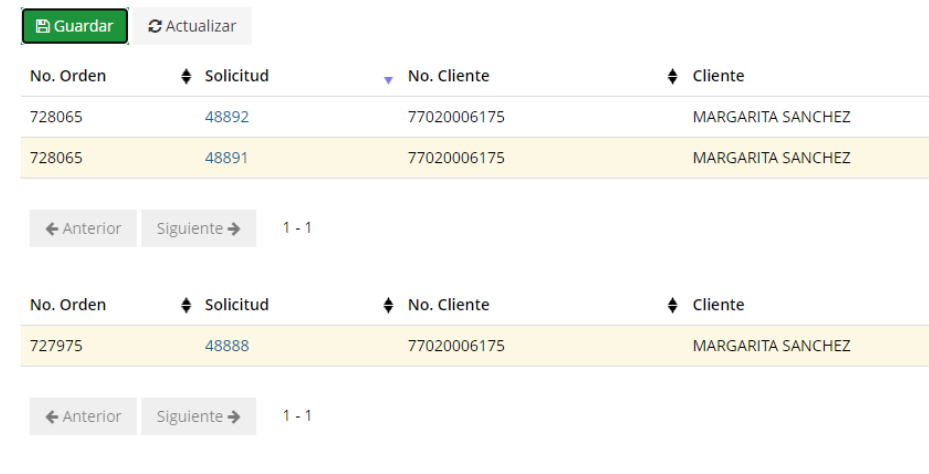
Task: Open solicitud link 48891
Action: [226, 158]
